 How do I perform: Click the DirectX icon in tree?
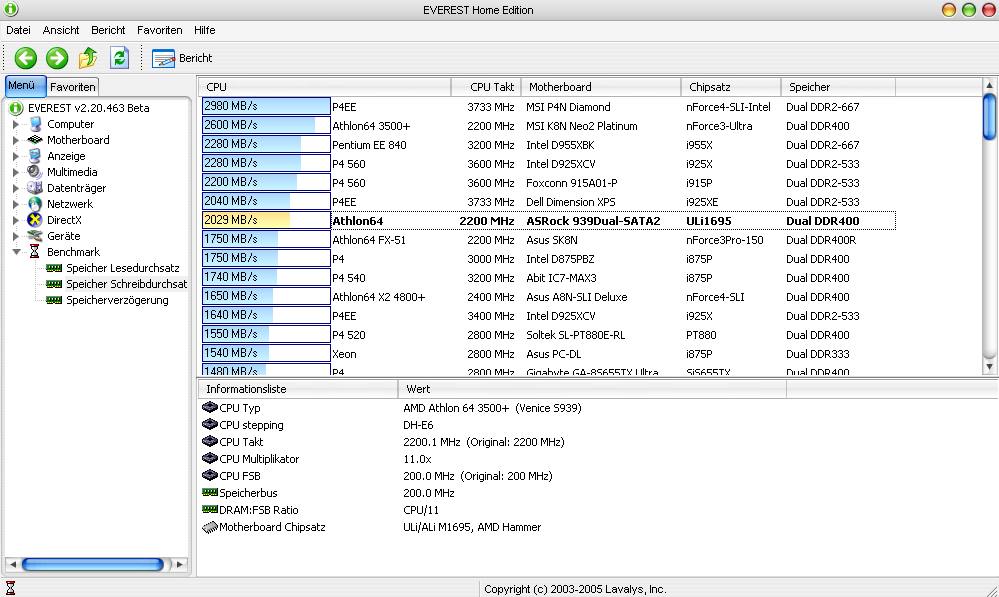pyautogui.click(x=35, y=220)
